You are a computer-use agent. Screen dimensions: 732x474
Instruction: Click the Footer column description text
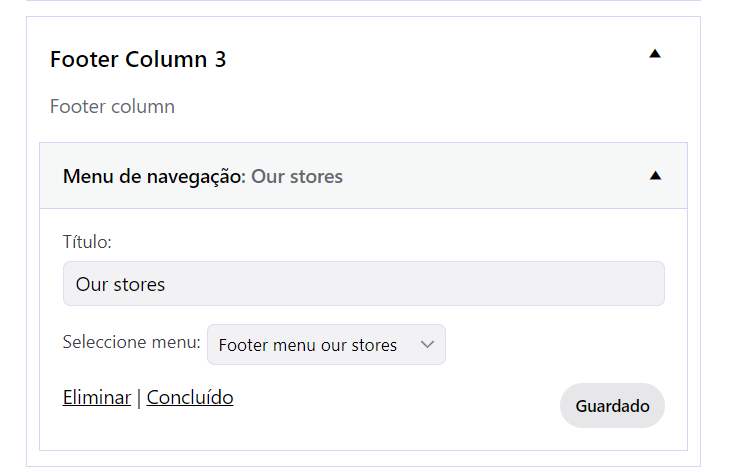click(x=113, y=106)
